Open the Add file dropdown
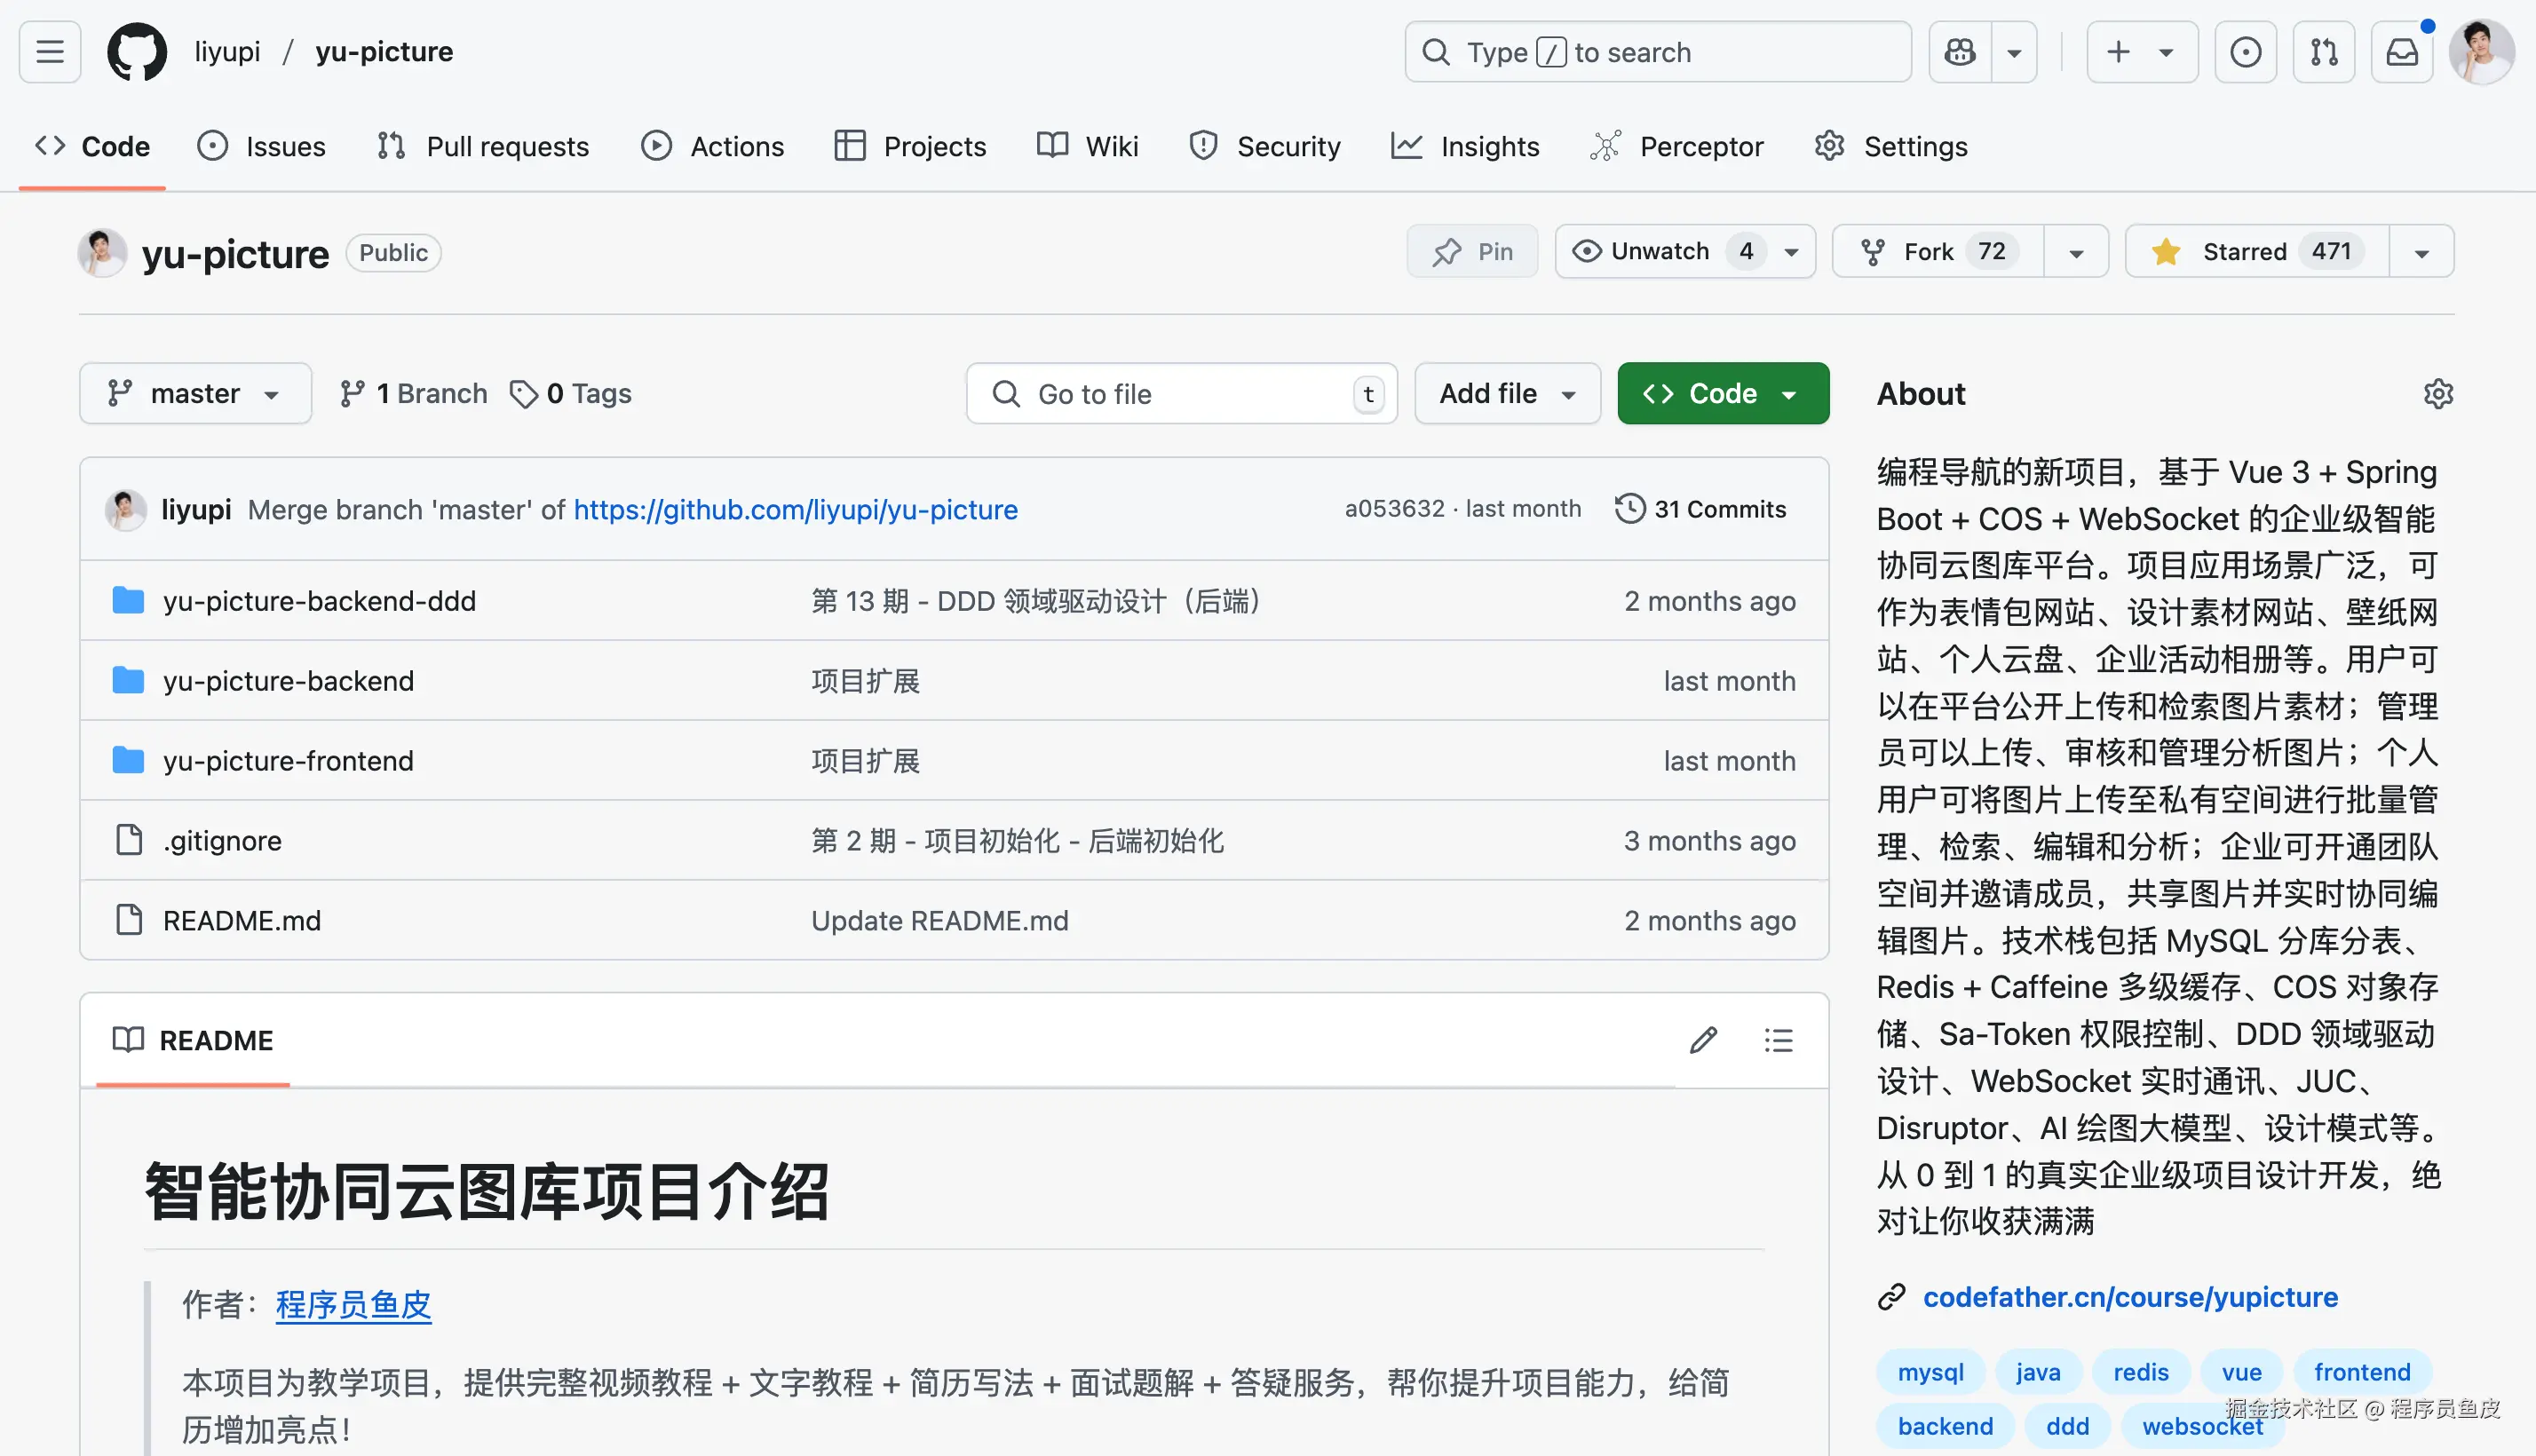The image size is (2536, 1456). click(x=1507, y=394)
